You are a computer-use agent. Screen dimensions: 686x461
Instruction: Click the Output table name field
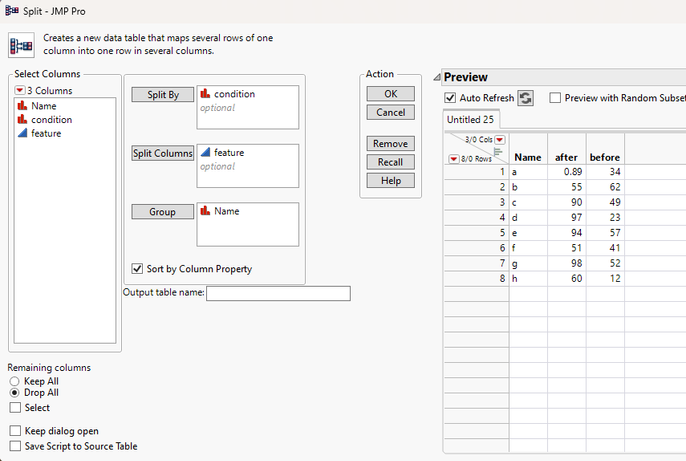click(278, 293)
